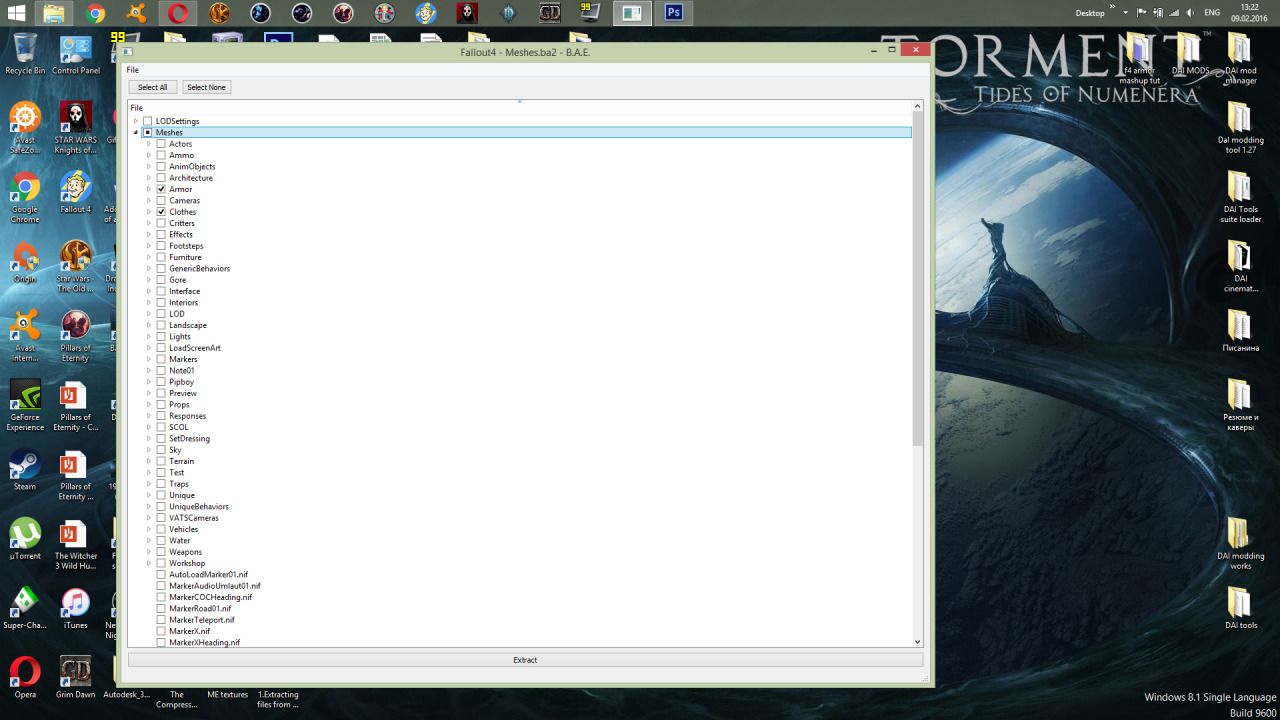Select Fallout 4 desktop shortcut
Image resolution: width=1280 pixels, height=720 pixels.
pos(75,192)
